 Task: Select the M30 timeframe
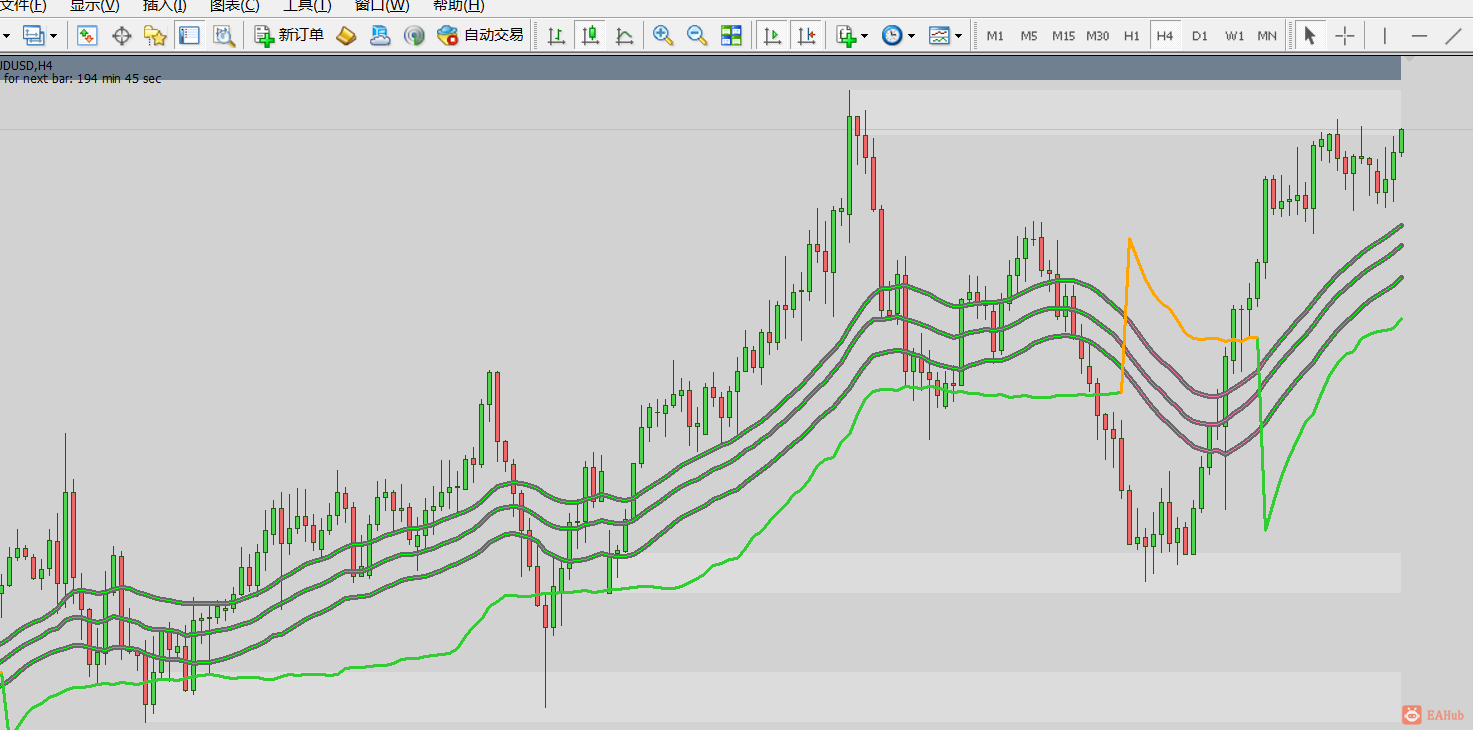pos(1098,36)
